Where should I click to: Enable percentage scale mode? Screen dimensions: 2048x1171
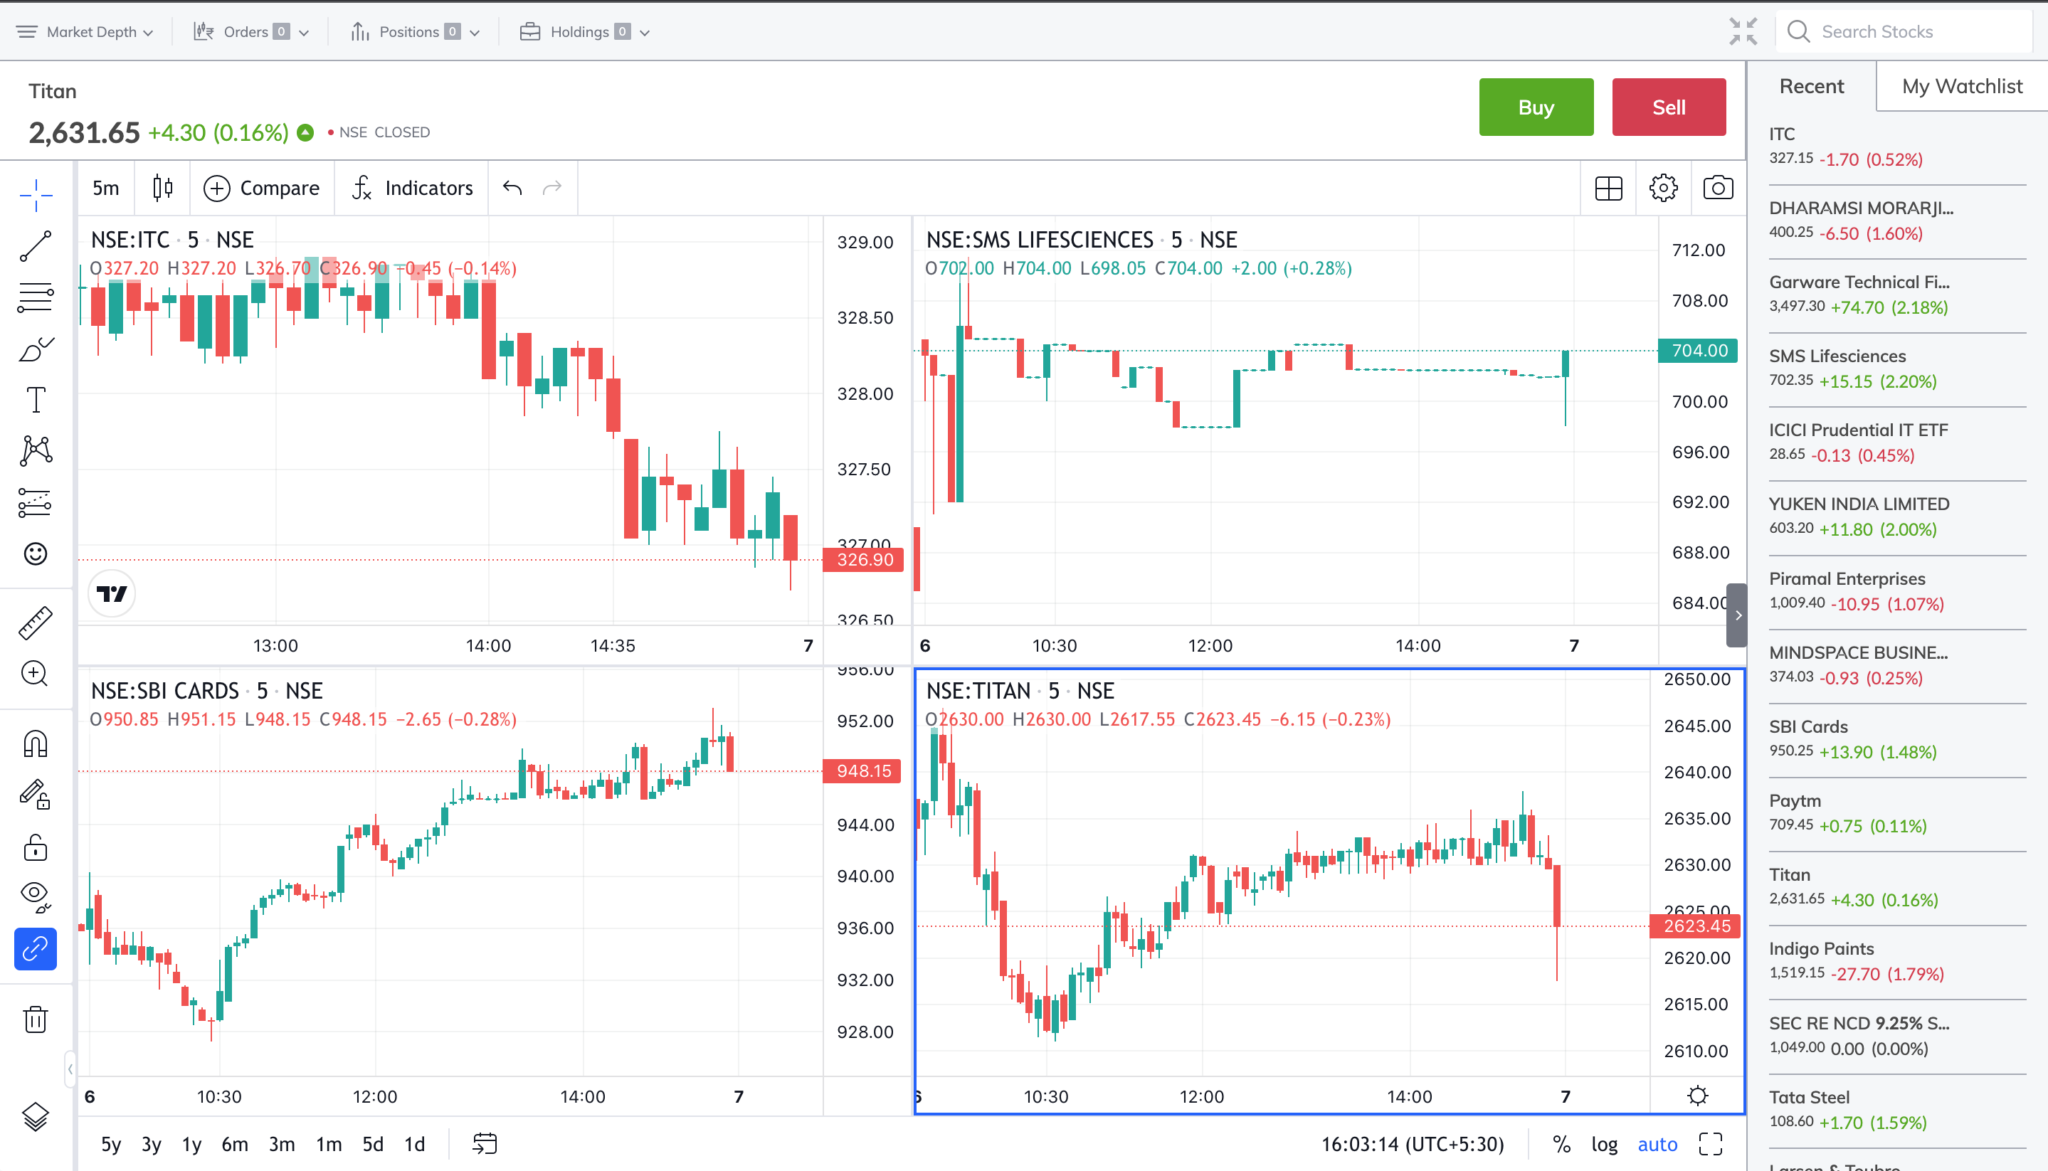1562,1144
